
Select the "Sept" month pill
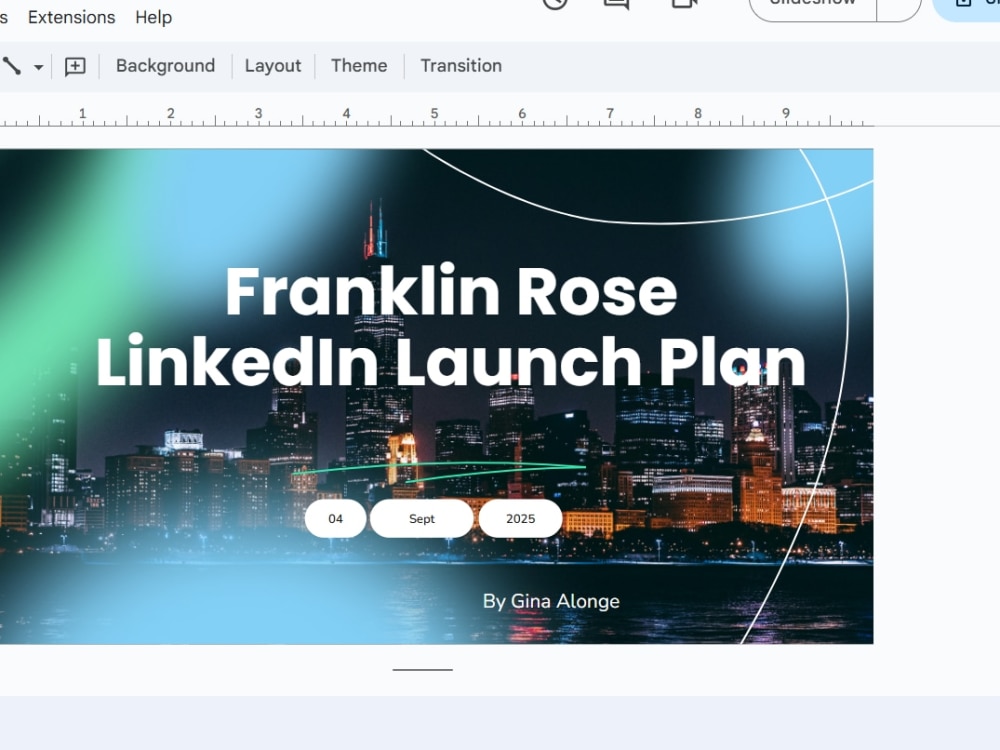coord(422,518)
